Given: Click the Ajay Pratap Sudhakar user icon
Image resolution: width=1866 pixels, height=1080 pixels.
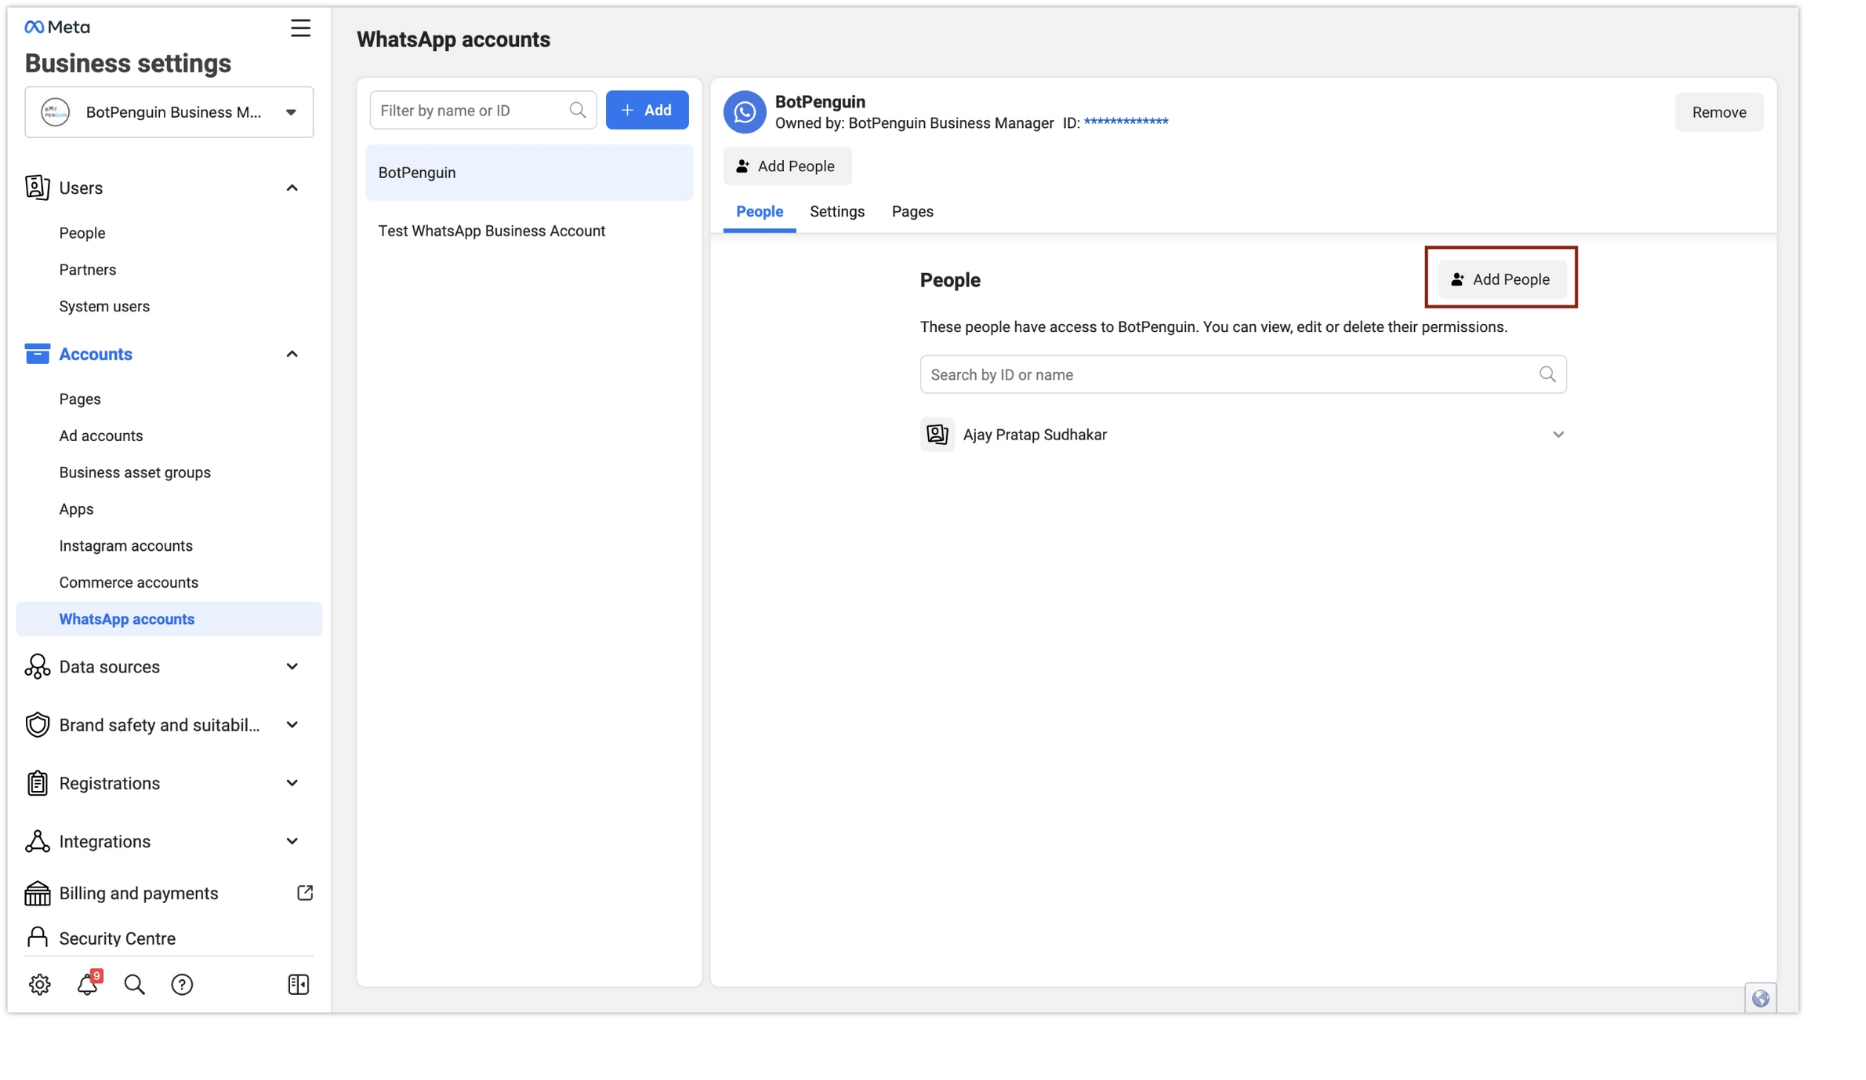Looking at the screenshot, I should [937, 434].
